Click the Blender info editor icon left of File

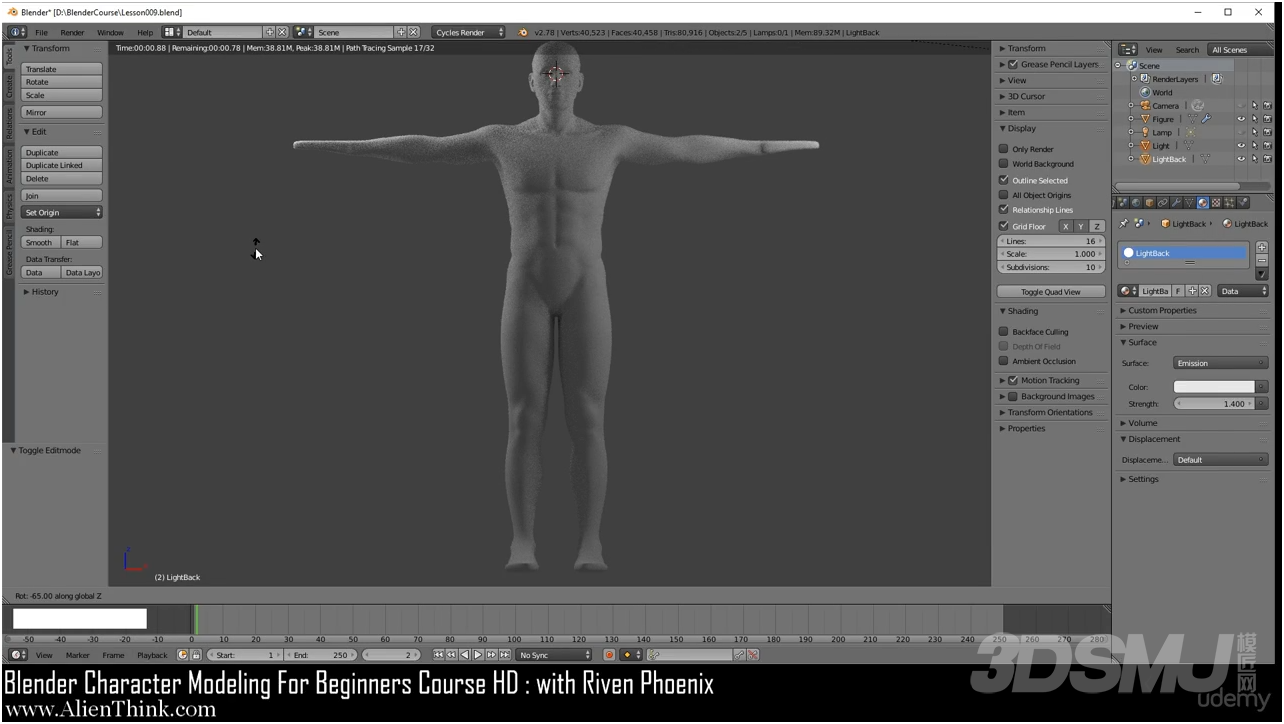click(x=17, y=32)
